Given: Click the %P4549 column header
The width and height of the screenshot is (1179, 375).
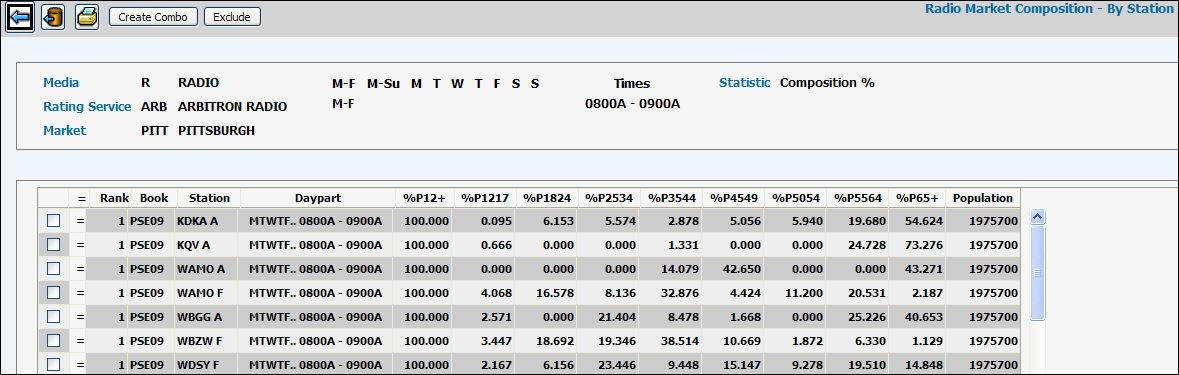Looking at the screenshot, I should click(733, 198).
